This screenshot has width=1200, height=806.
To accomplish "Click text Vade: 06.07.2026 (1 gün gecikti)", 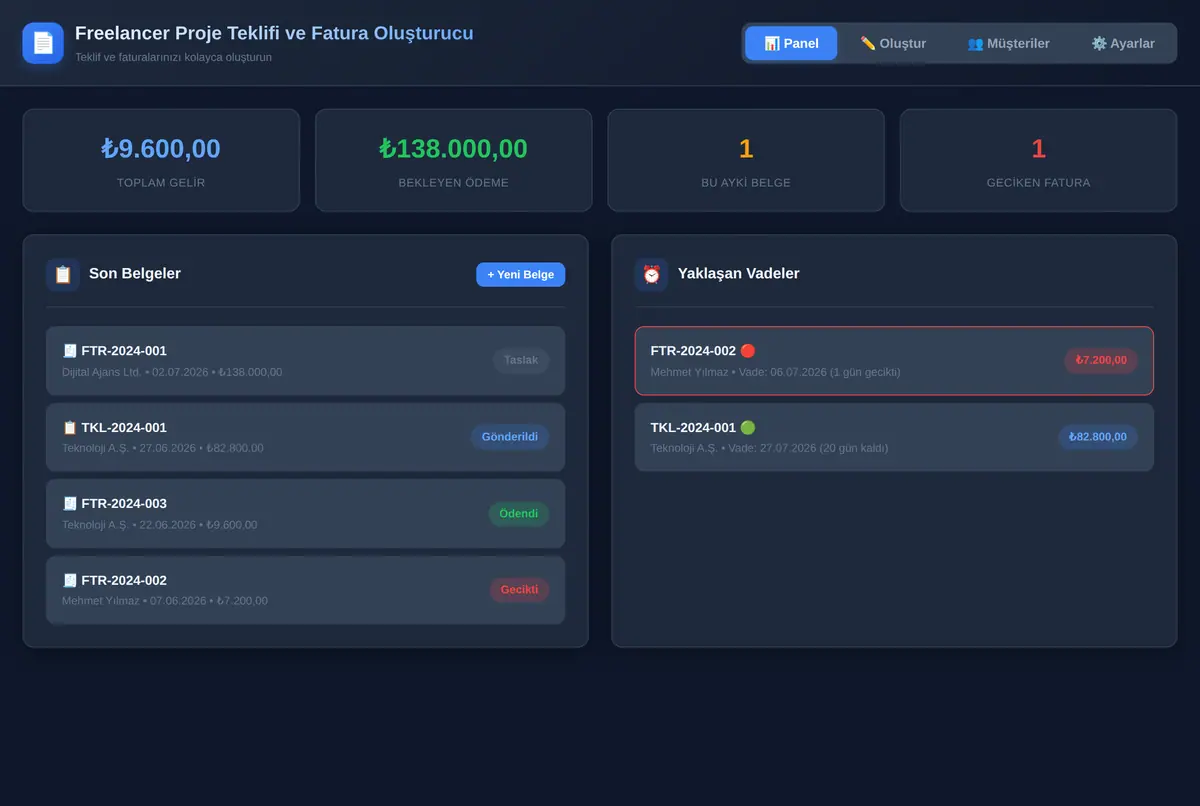I will click(820, 372).
